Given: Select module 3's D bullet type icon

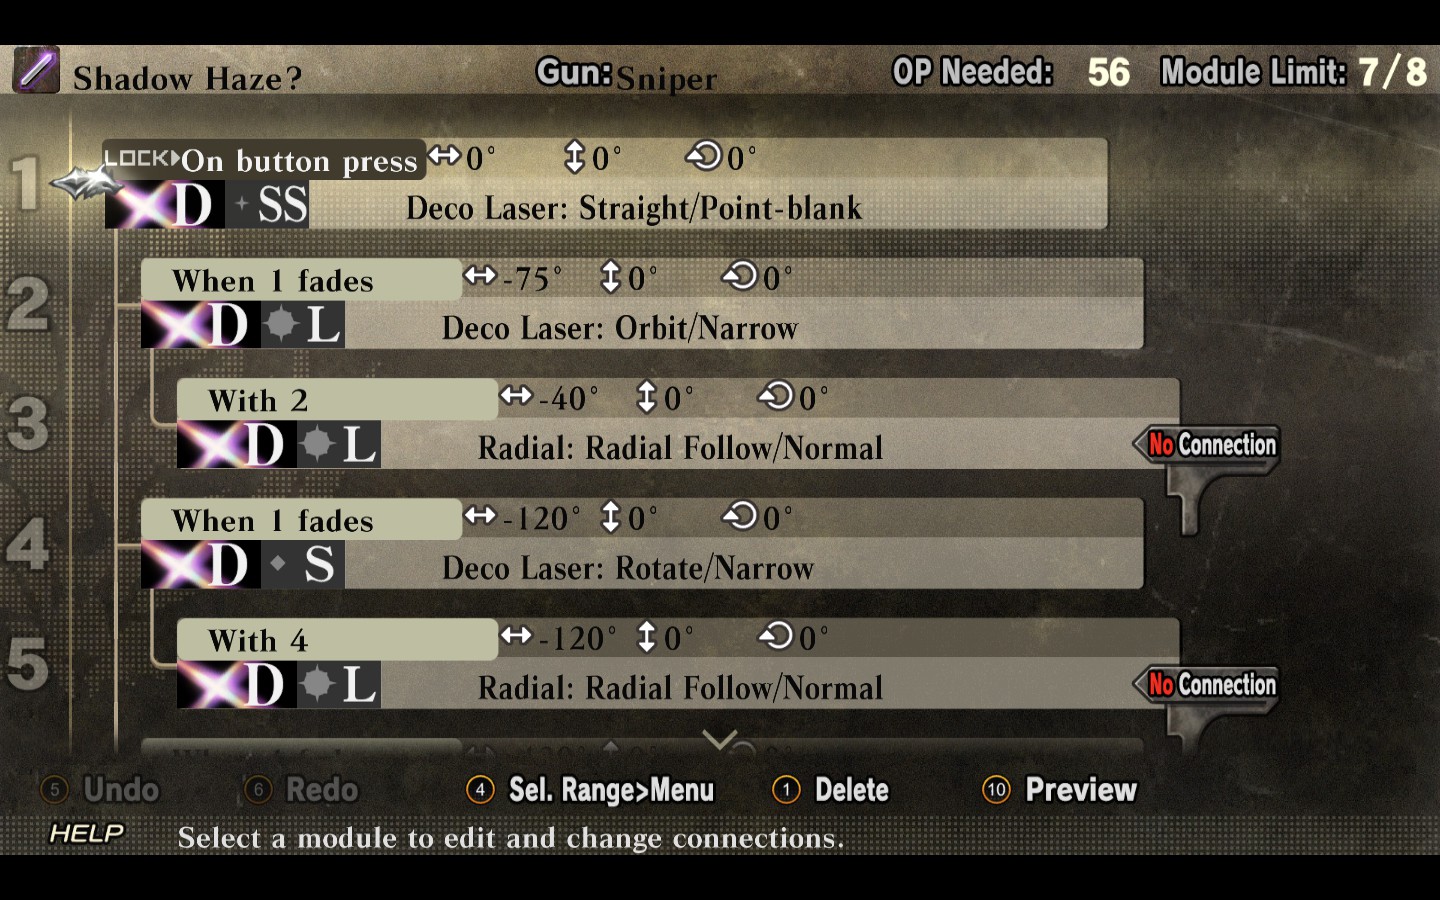Looking at the screenshot, I should [x=237, y=445].
